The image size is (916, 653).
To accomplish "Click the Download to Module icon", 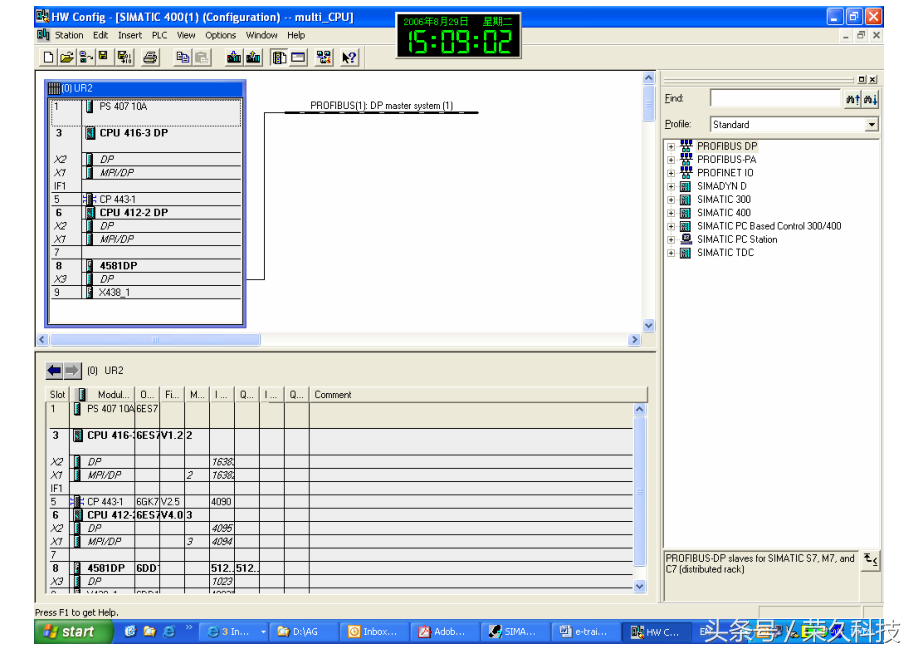I will pos(234,58).
